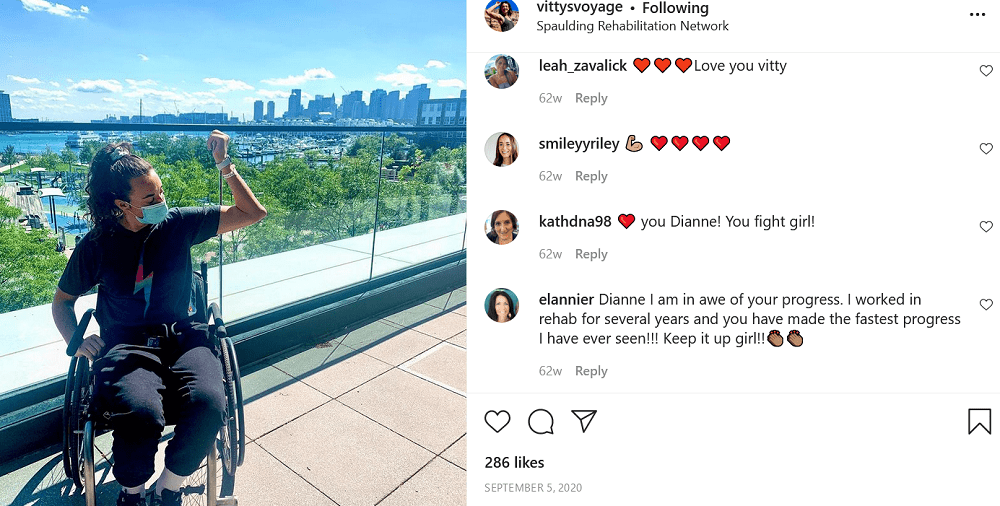Share post via paper plane icon

pyautogui.click(x=584, y=421)
